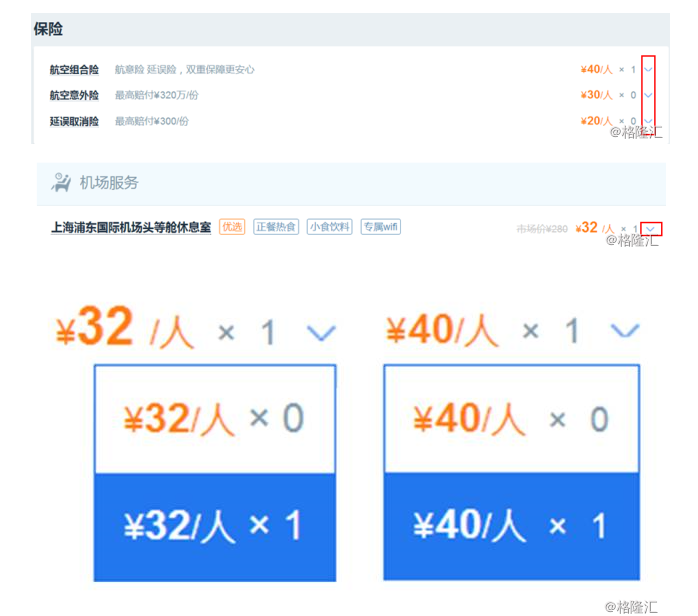Select the highlighted ¥40/人 × 1 option

pyautogui.click(x=511, y=527)
